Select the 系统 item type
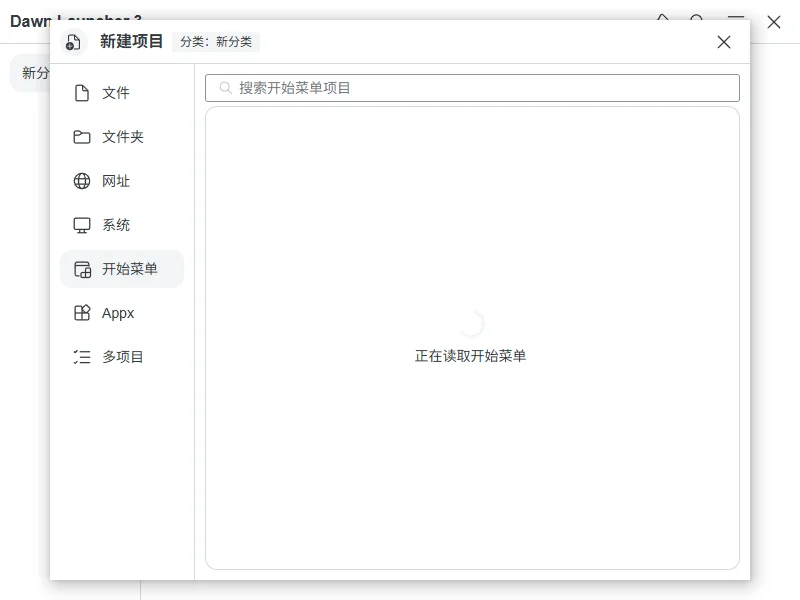Screen dimensions: 800x600 [x=122, y=224]
